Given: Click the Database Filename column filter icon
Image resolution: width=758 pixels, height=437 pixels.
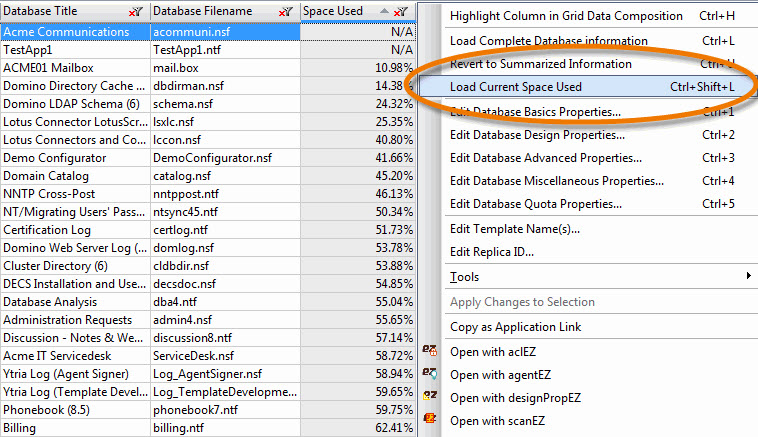Looking at the screenshot, I should pos(285,11).
